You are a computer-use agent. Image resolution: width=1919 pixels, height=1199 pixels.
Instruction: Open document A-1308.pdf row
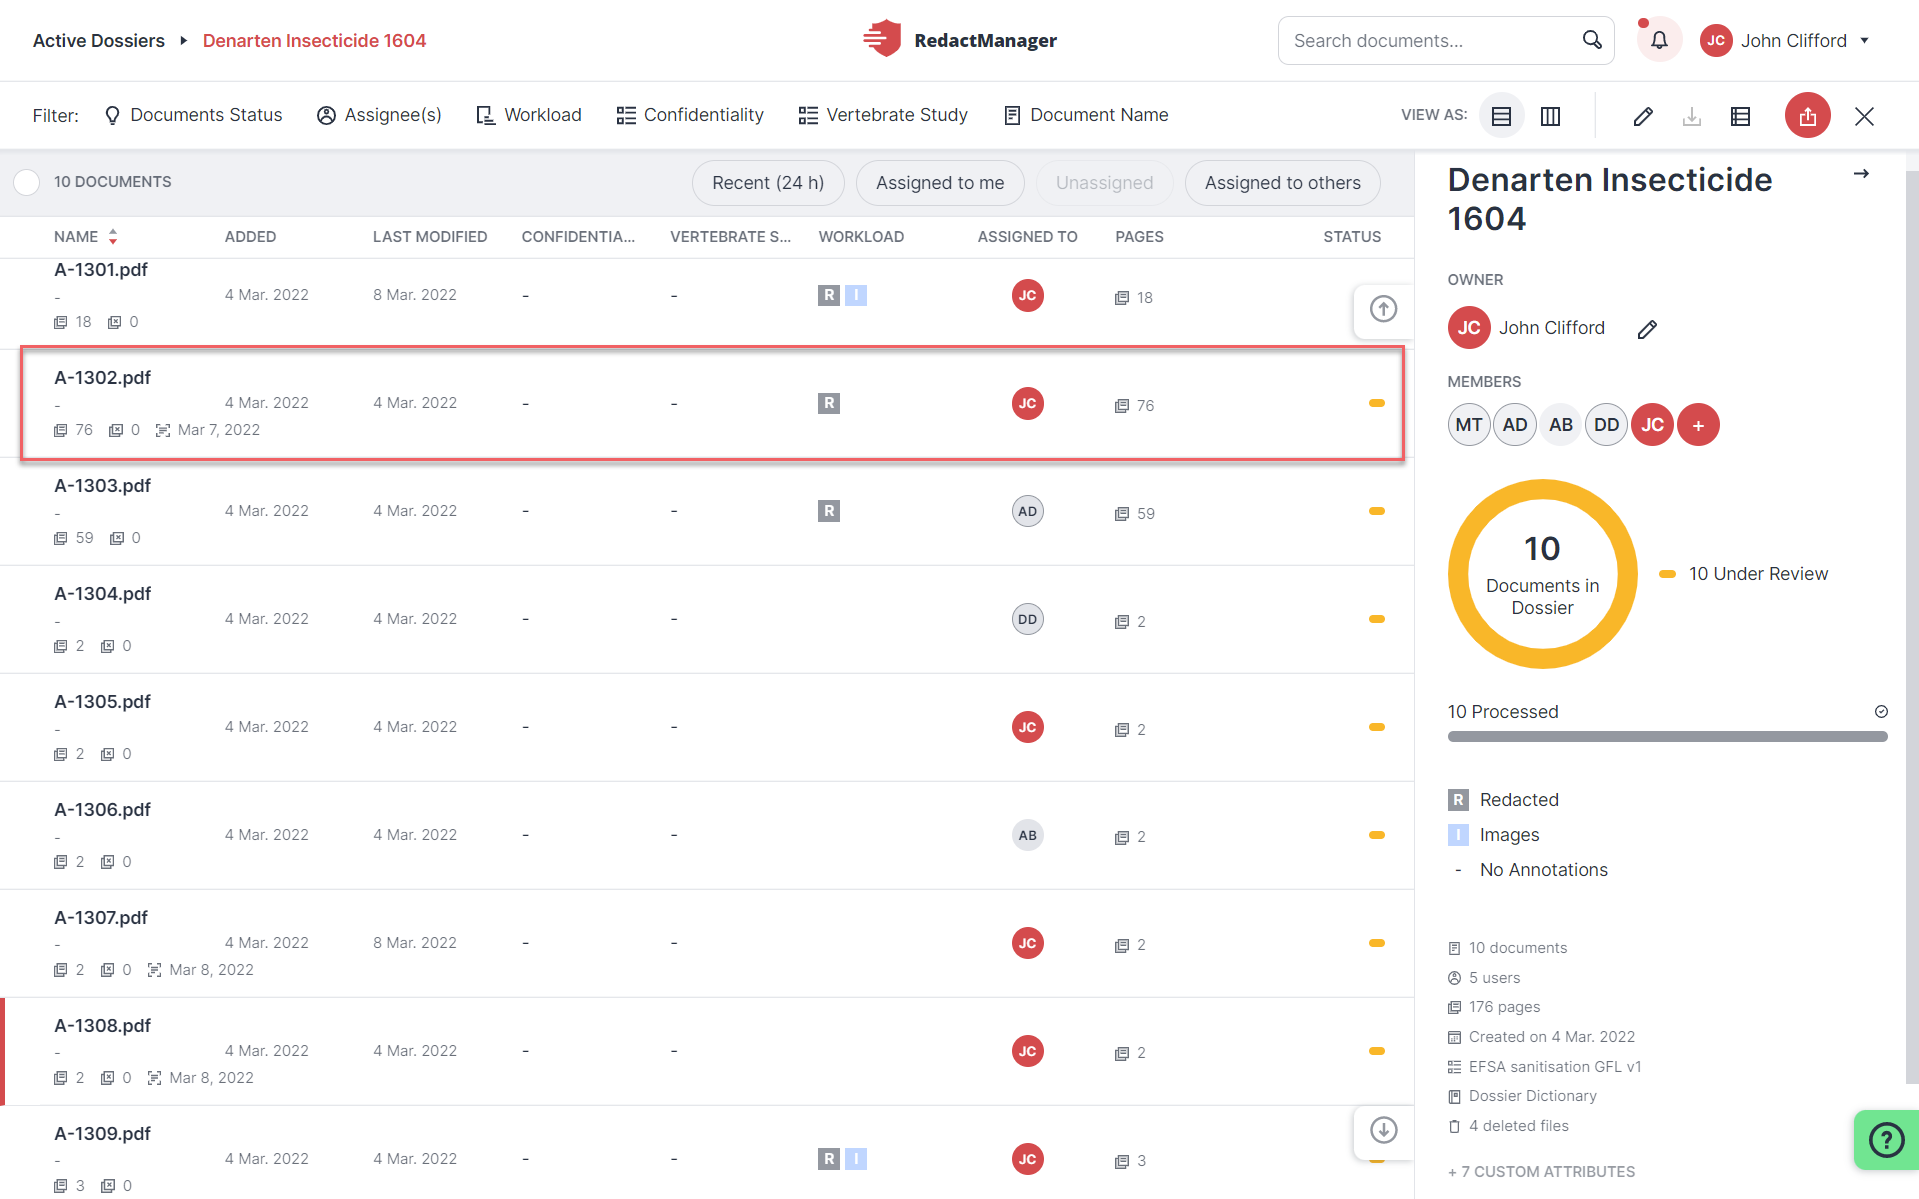(x=706, y=1051)
